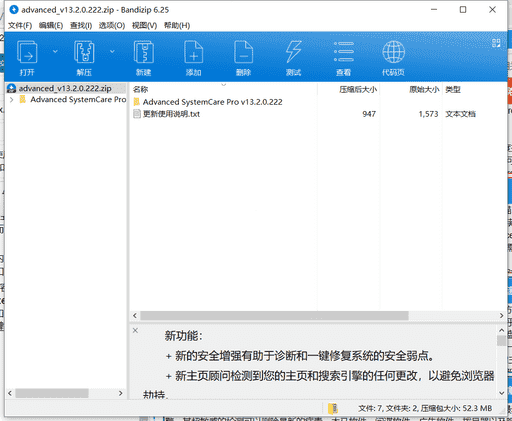Click the tree panel horizontal scrollbar thumb

(x=52, y=393)
